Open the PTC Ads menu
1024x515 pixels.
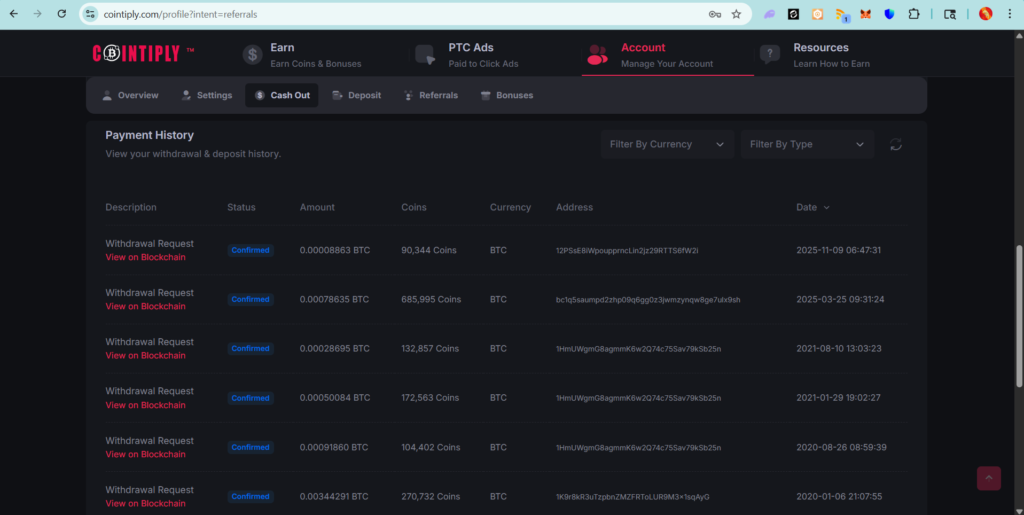tap(470, 55)
